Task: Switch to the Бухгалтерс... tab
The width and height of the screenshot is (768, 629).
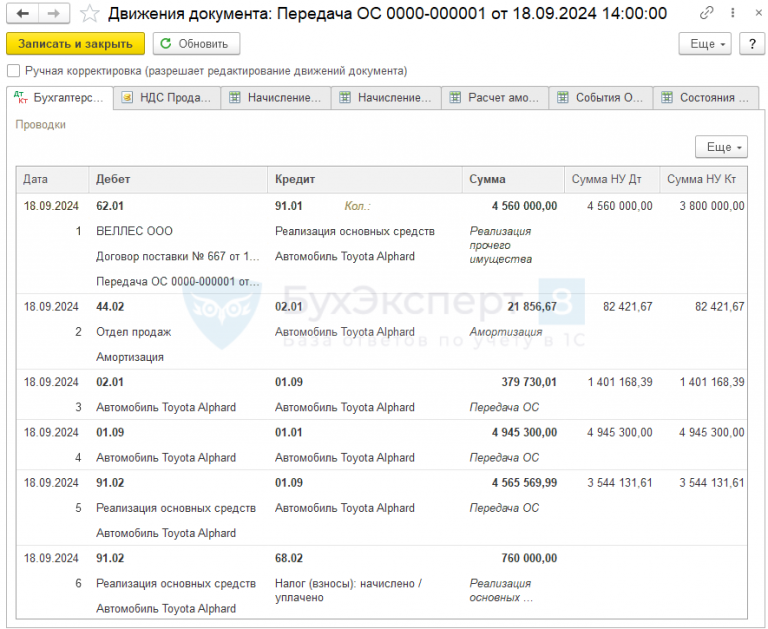Action: tap(60, 98)
